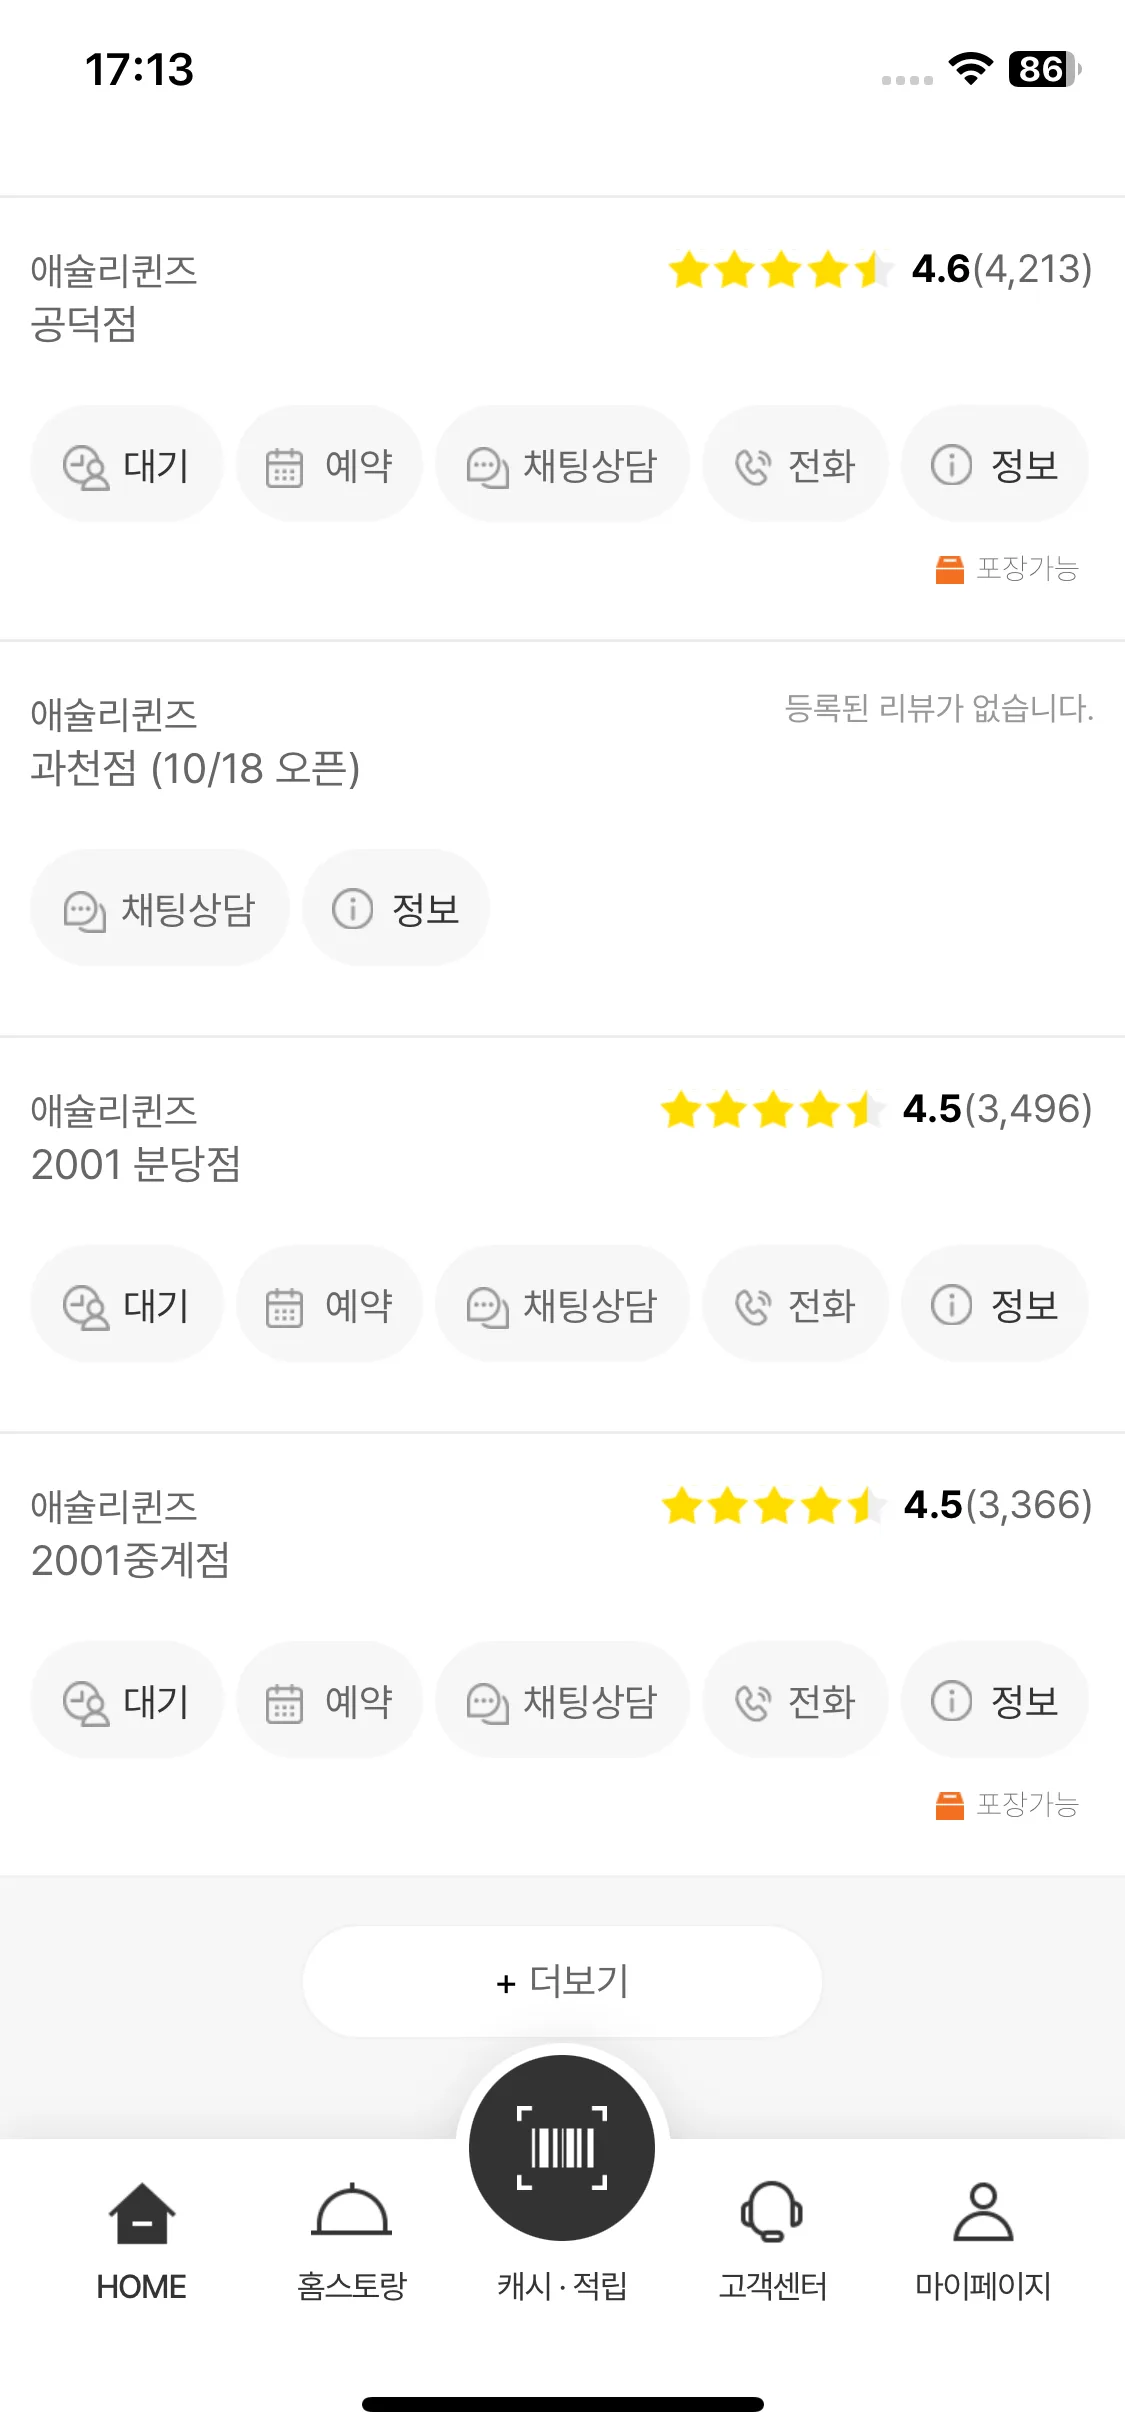1125x2436 pixels.
Task: Open the barcode scanner button
Action: click(562, 2147)
